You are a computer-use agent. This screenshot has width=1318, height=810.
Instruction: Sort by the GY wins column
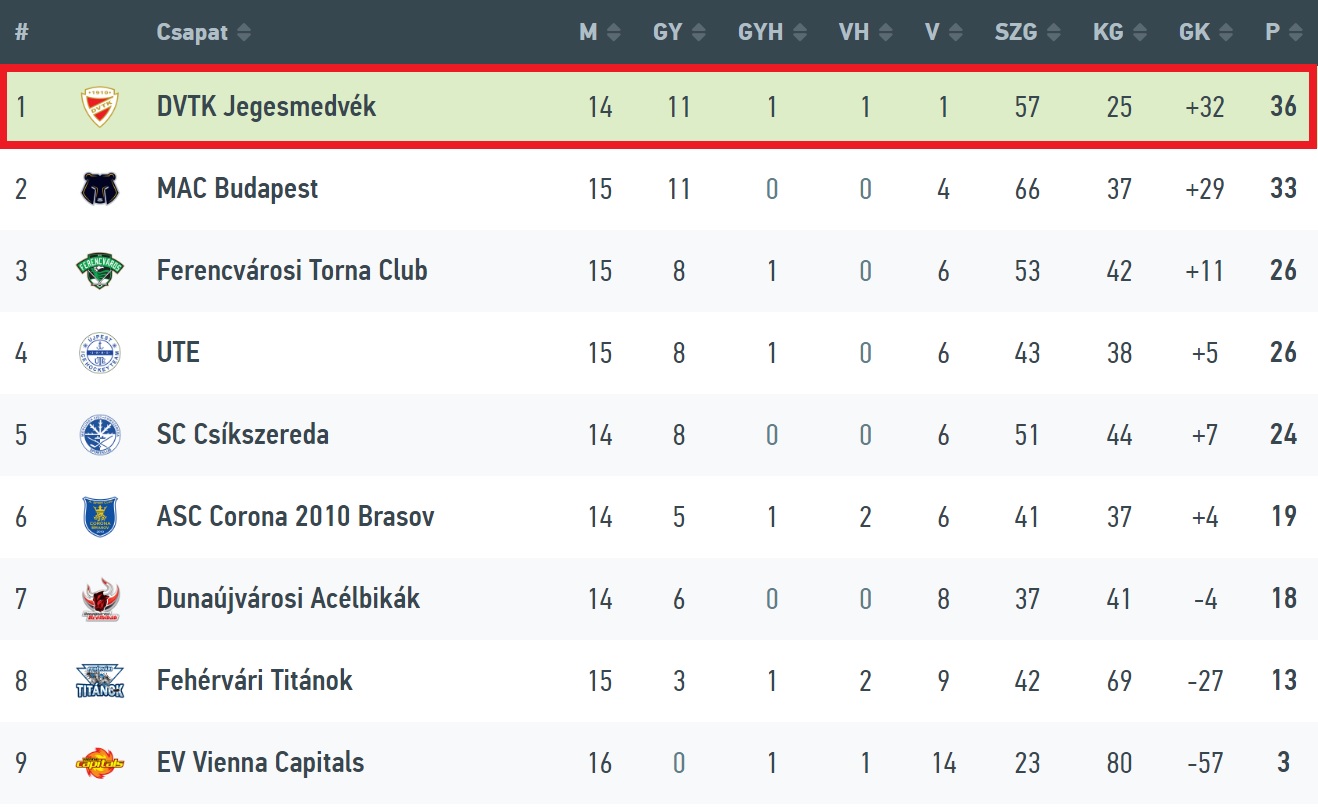coord(679,33)
